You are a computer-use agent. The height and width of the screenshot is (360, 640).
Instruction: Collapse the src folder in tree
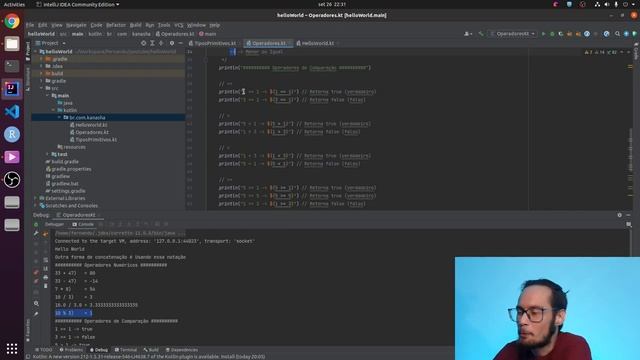click(x=42, y=88)
